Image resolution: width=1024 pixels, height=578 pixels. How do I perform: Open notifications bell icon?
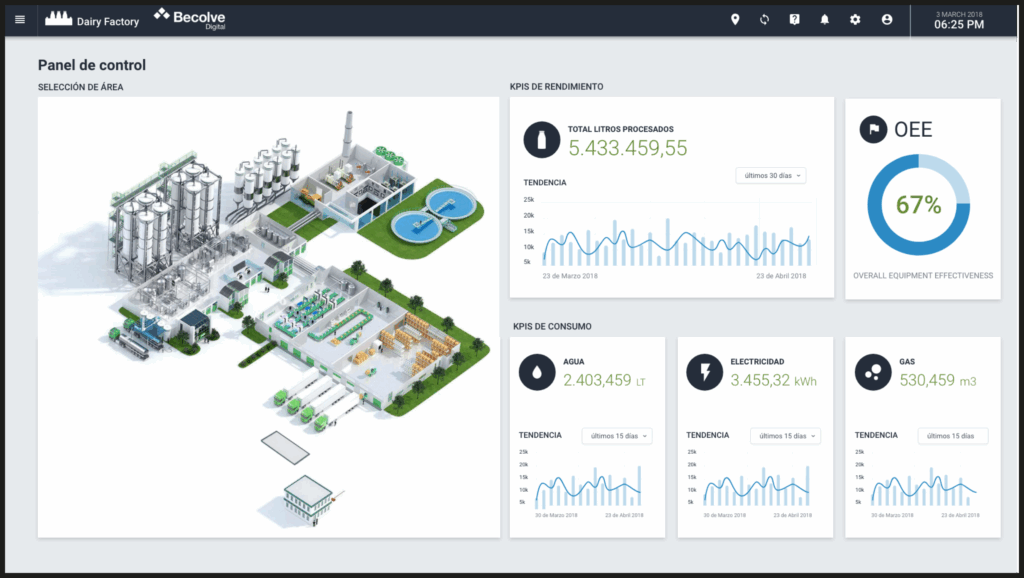coord(825,19)
